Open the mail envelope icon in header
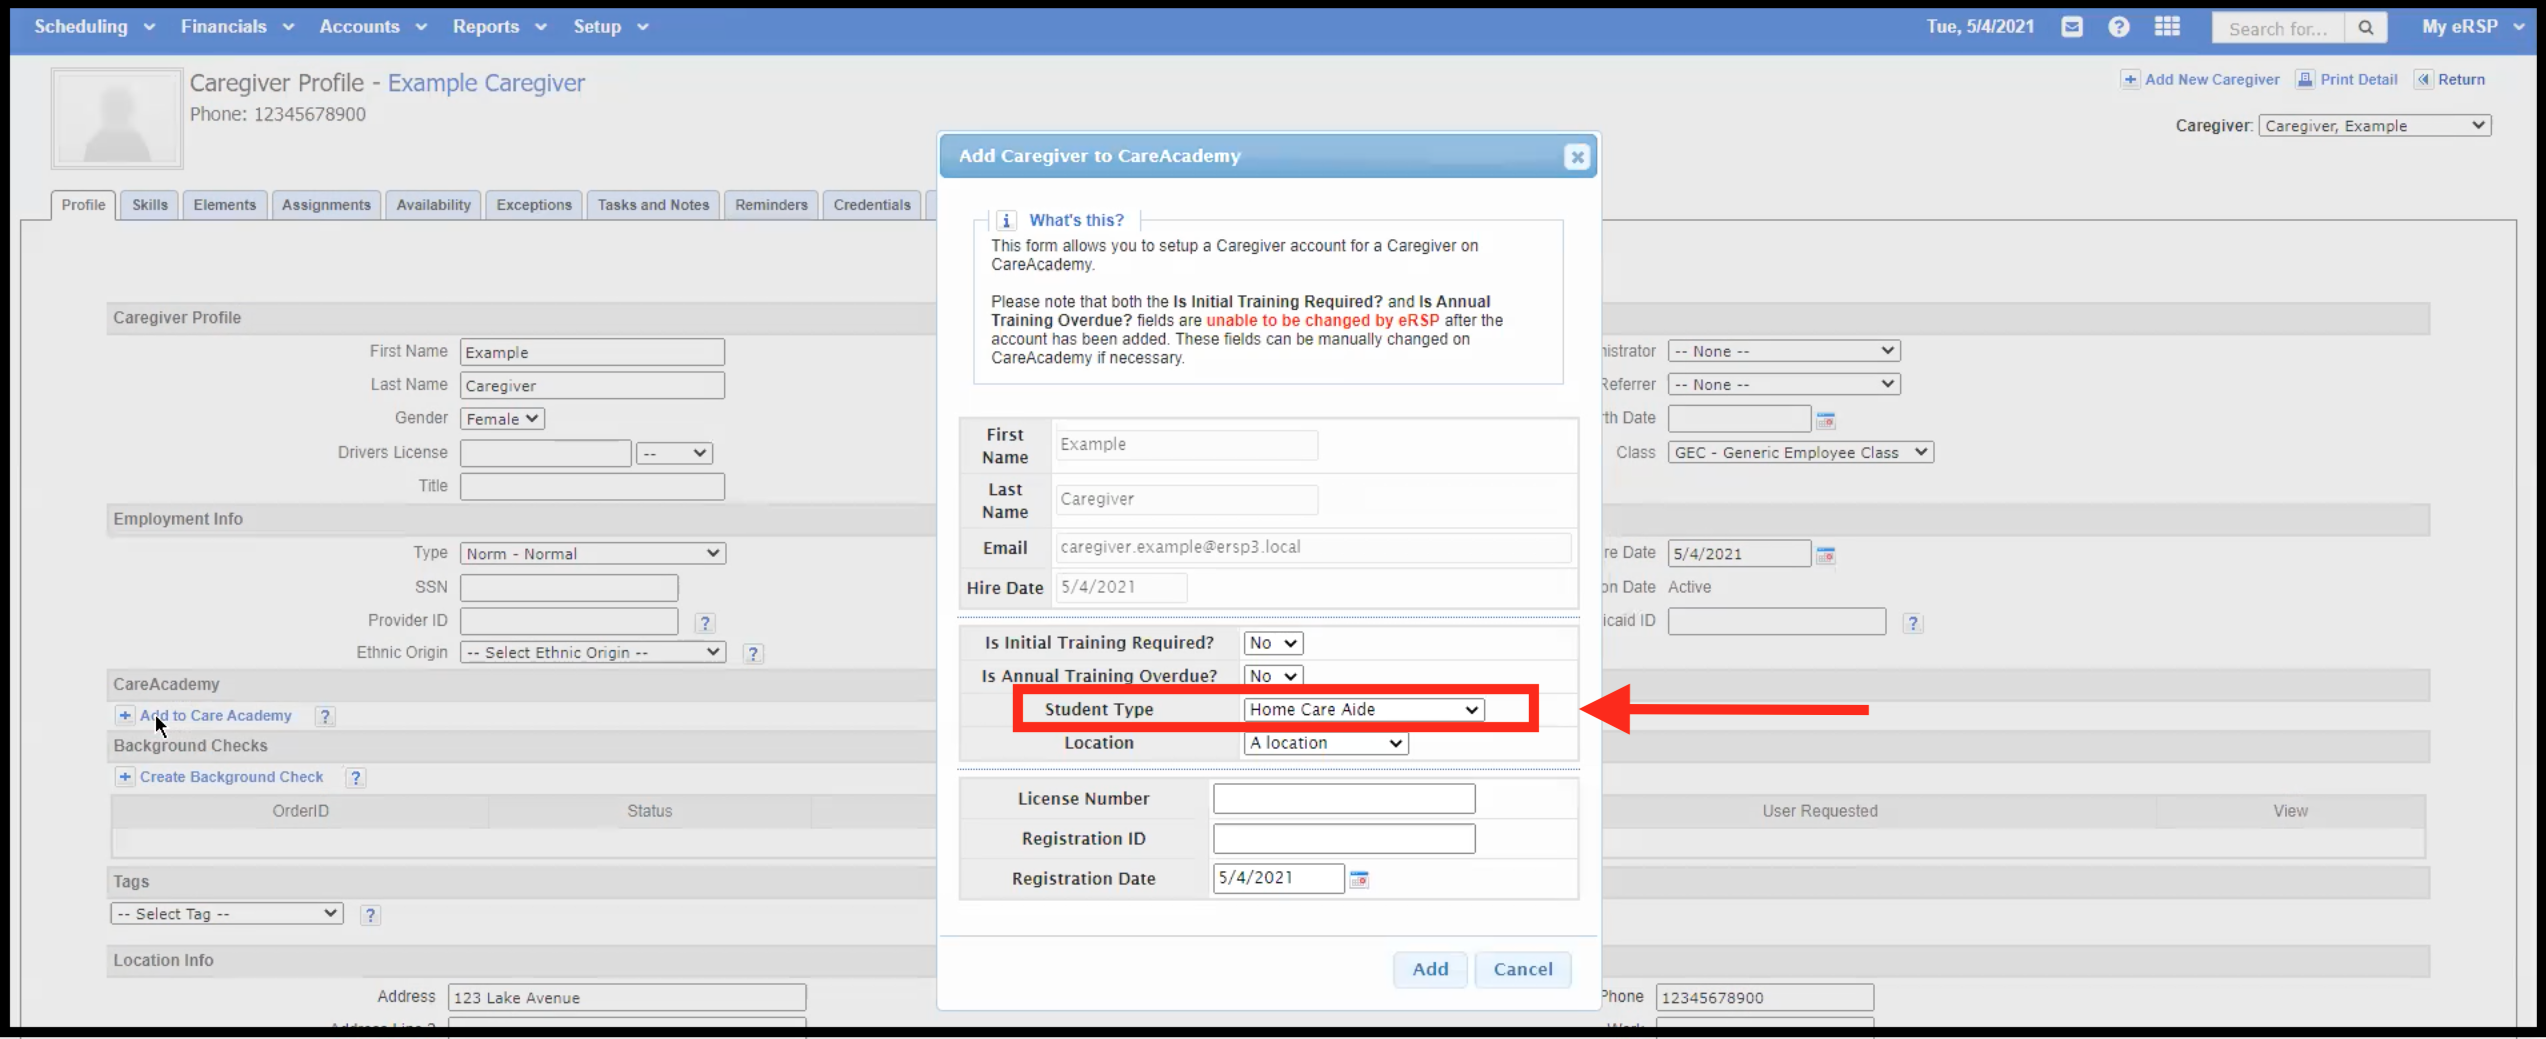The width and height of the screenshot is (2546, 1039). [x=2072, y=27]
